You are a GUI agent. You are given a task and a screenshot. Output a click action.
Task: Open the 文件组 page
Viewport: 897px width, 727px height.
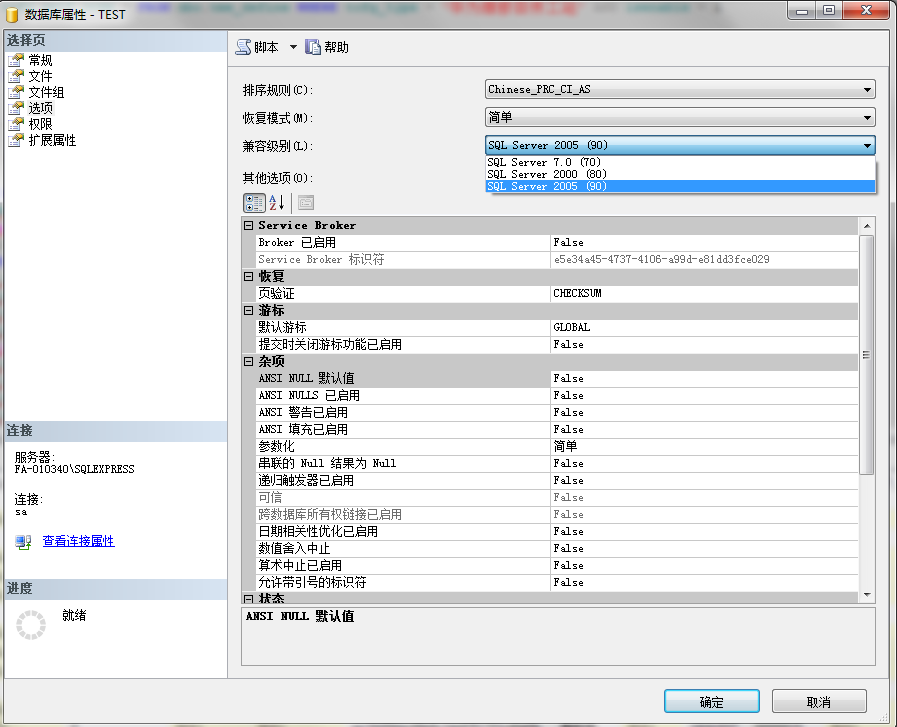[46, 92]
